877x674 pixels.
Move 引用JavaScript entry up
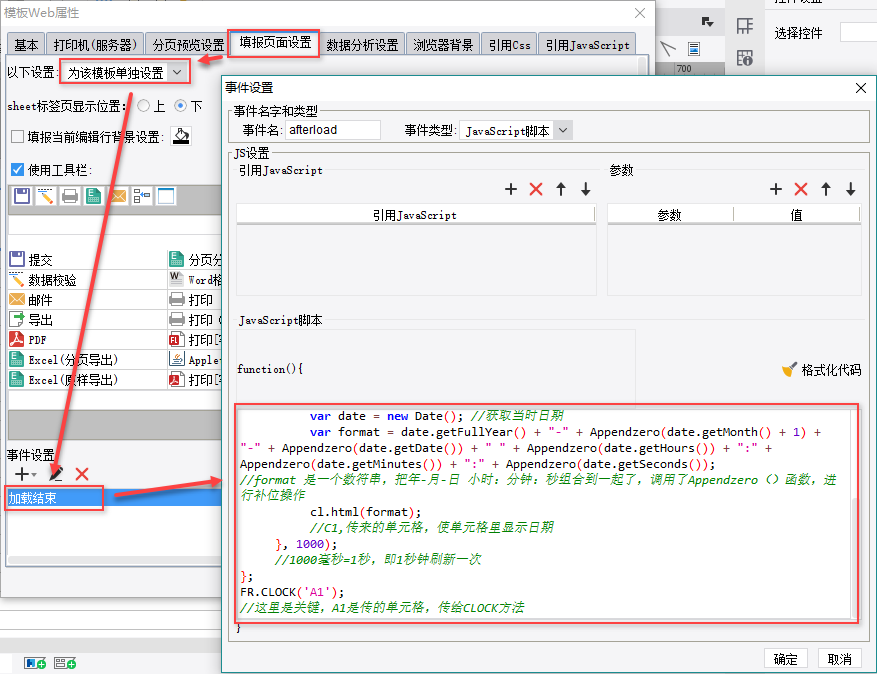click(x=561, y=189)
